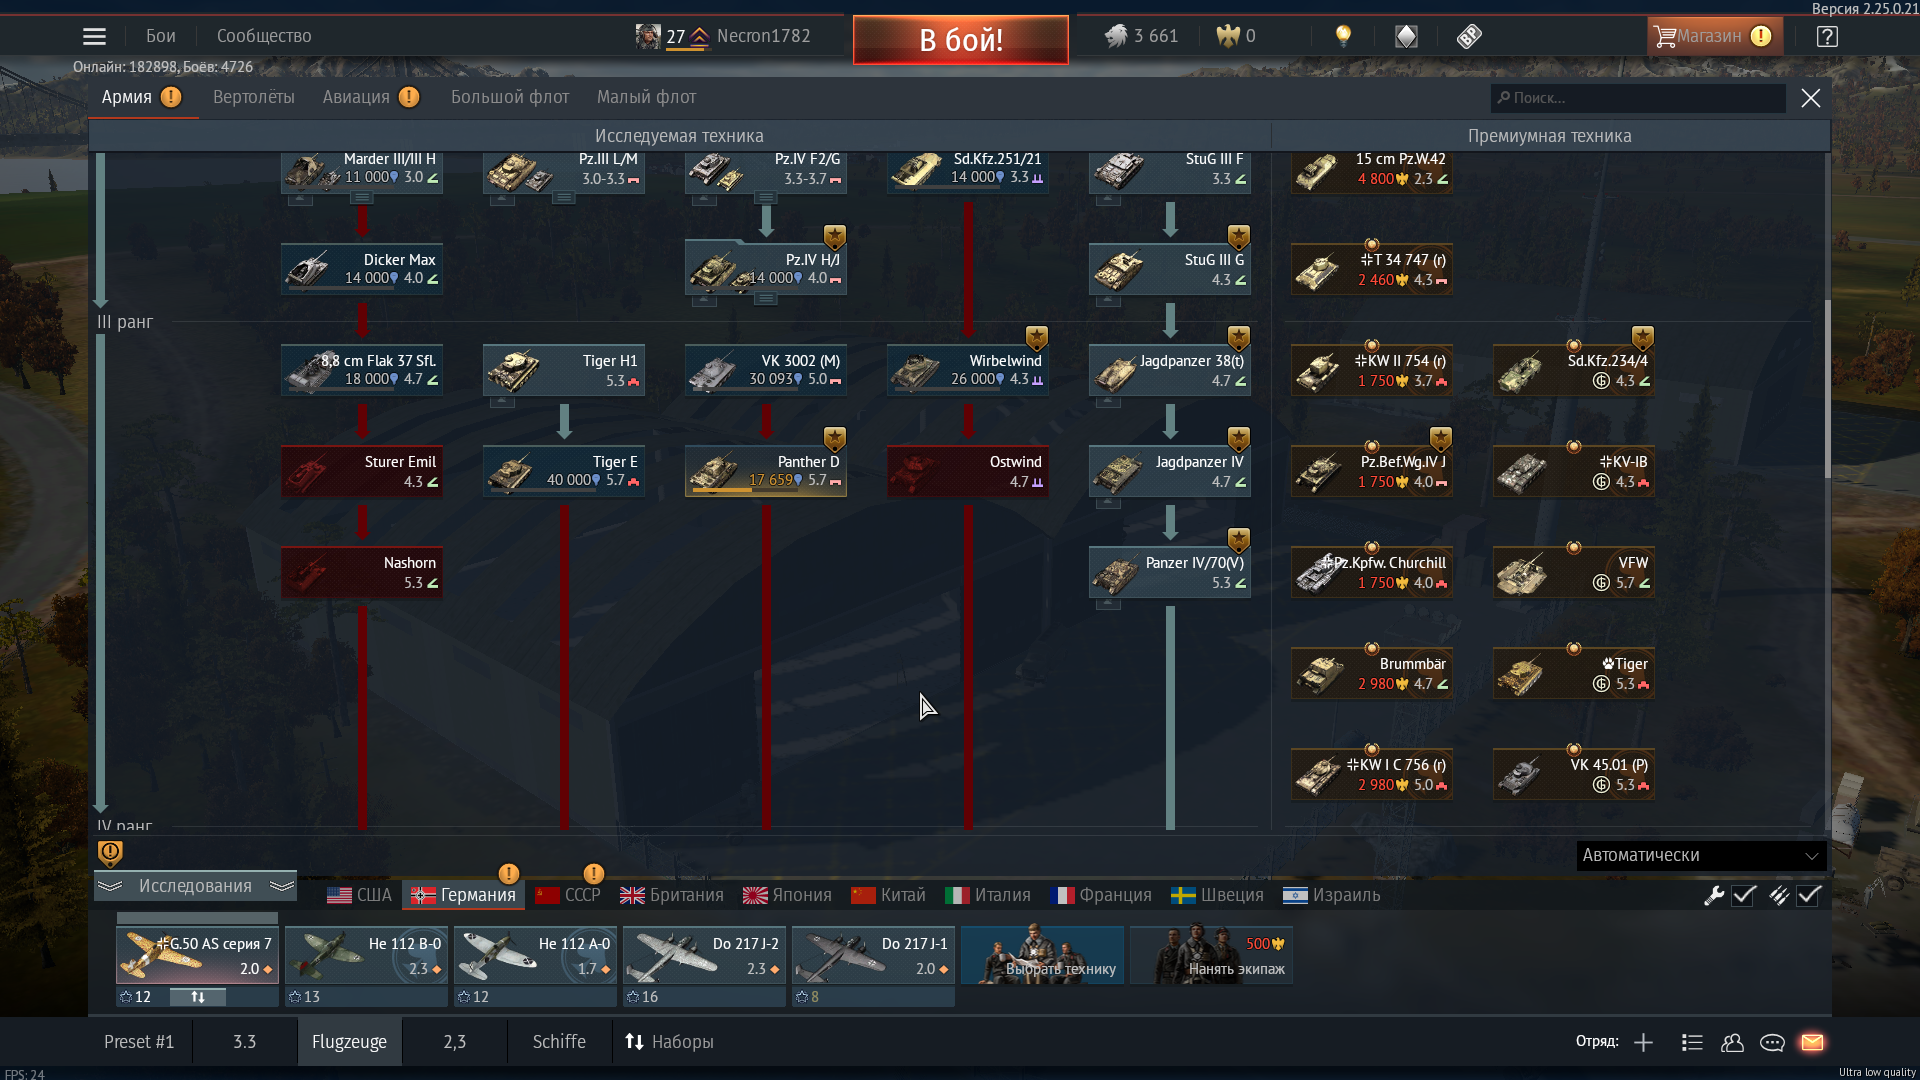Select the Panther D vehicle

[765, 471]
